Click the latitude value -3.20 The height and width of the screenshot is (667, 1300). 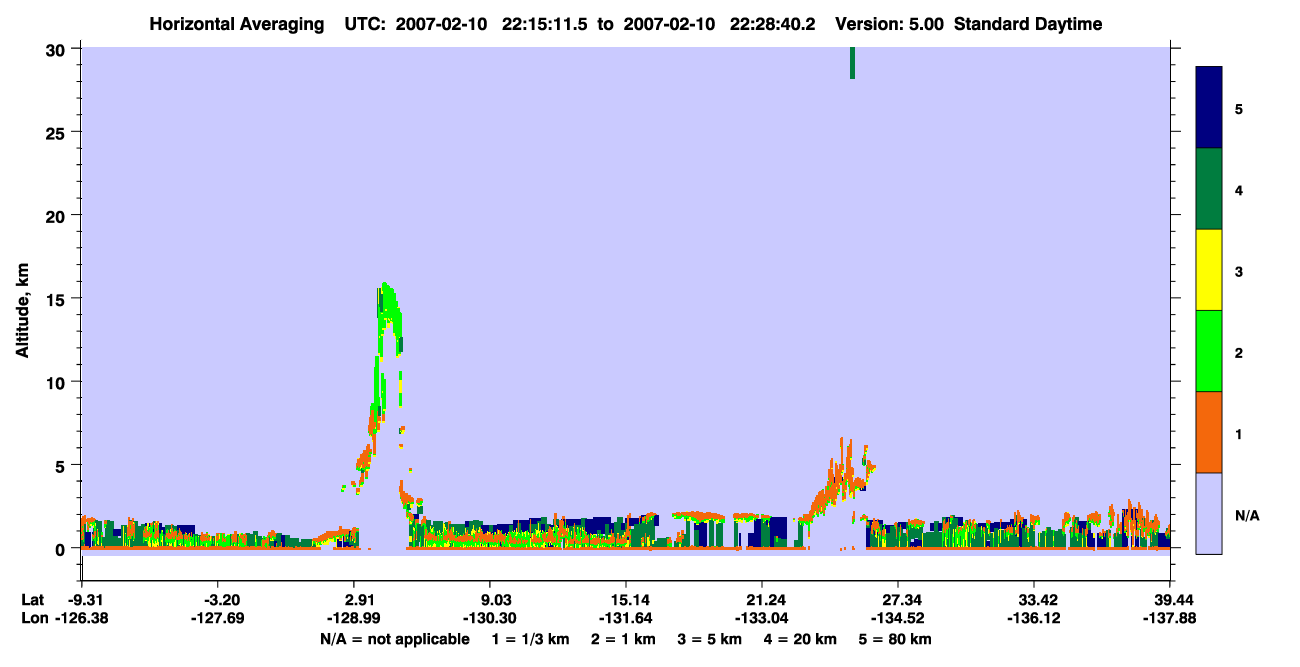[x=217, y=600]
